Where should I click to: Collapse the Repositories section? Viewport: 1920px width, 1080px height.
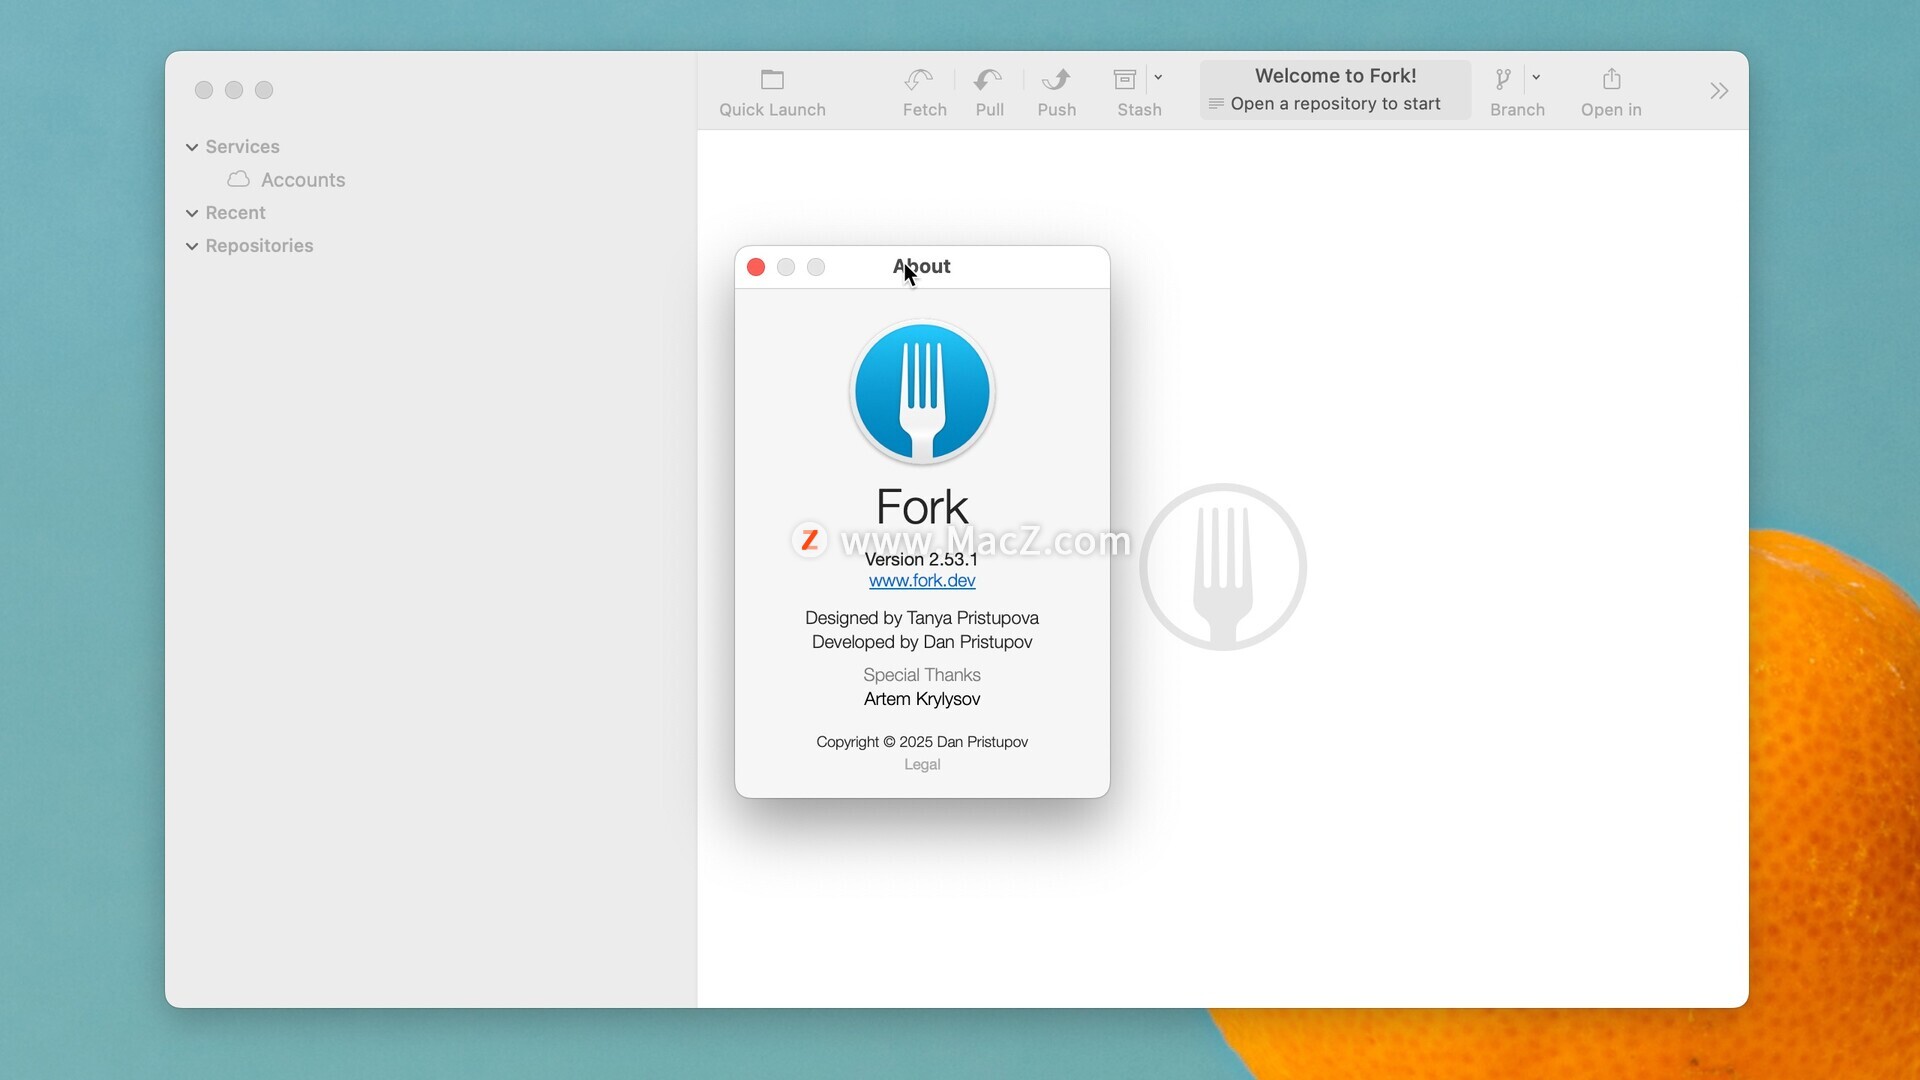pos(192,246)
